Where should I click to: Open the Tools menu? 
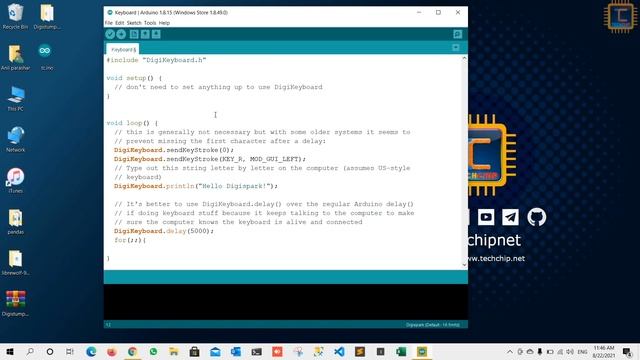click(x=150, y=23)
